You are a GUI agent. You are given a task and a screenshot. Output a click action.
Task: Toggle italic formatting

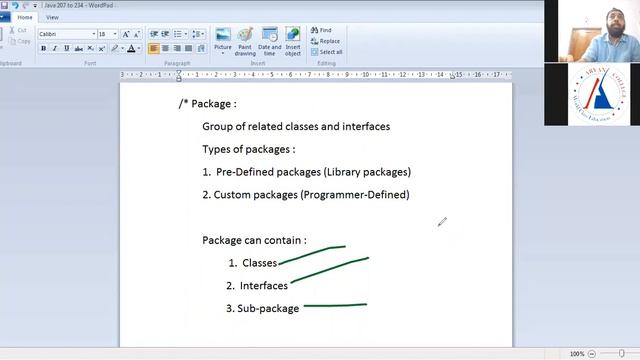point(55,48)
